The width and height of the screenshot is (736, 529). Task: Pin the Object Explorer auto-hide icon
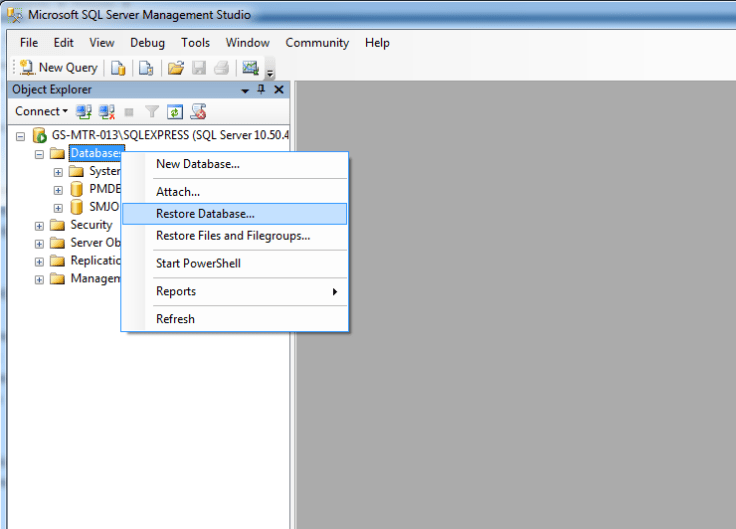(262, 90)
